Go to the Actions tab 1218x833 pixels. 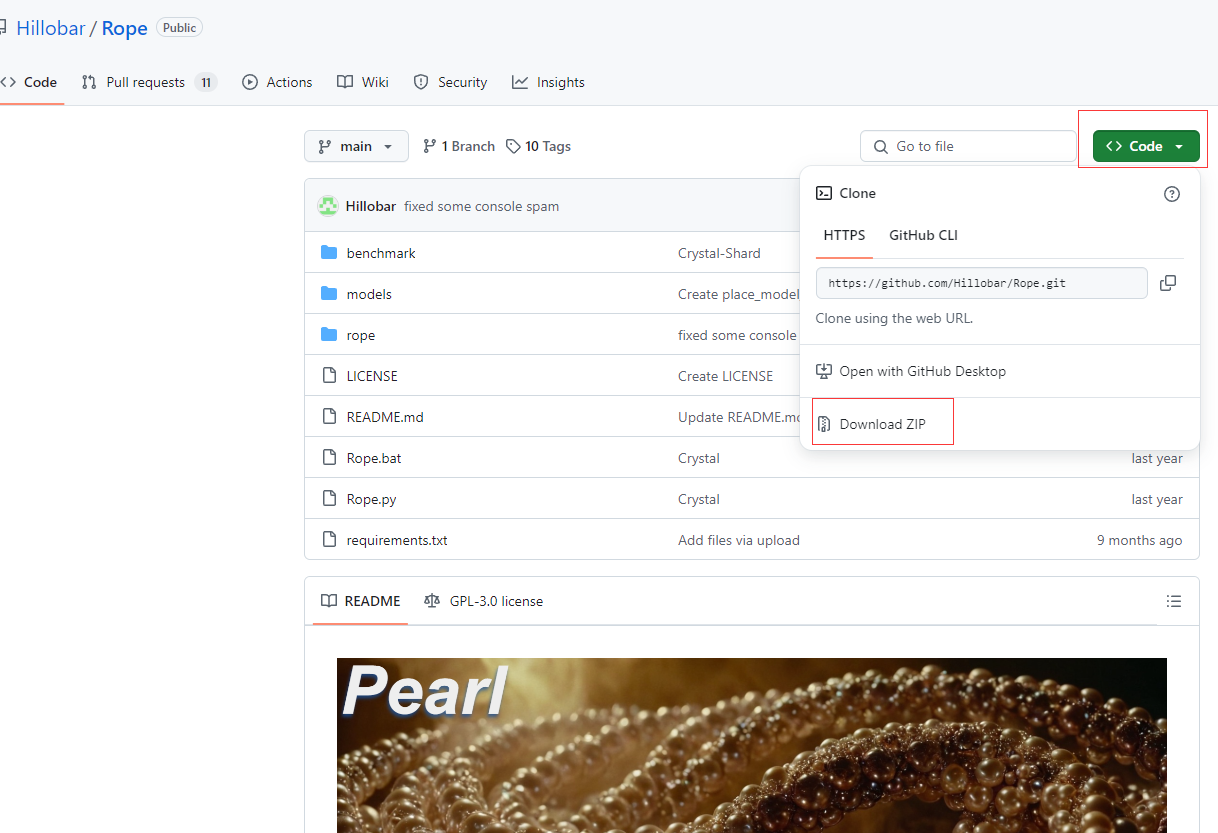277,82
